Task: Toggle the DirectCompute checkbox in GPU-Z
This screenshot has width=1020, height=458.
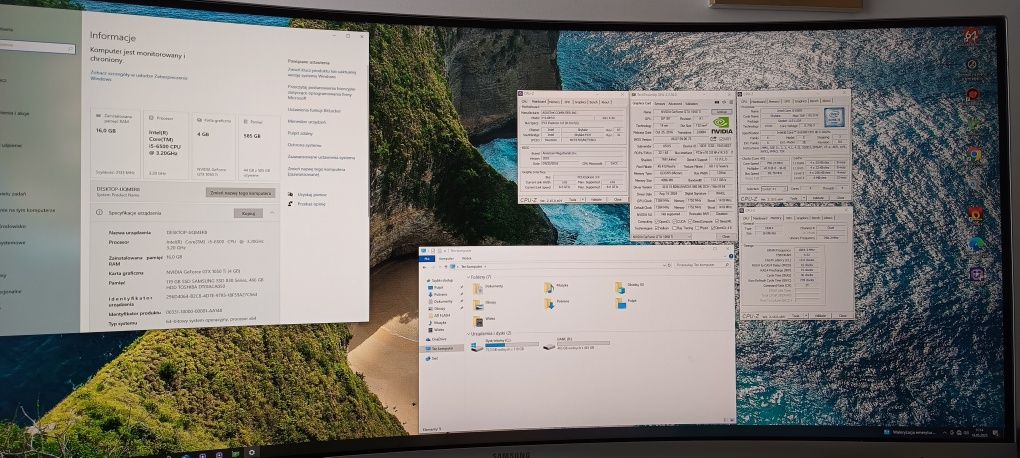Action: click(690, 221)
